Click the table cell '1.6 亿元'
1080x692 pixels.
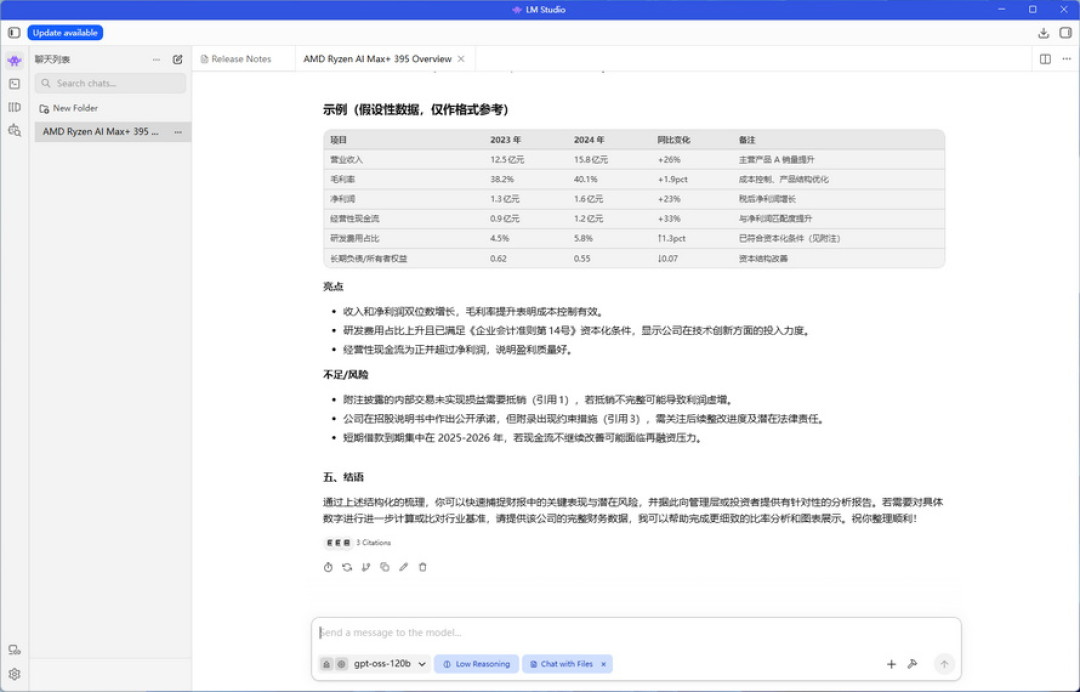click(x=588, y=199)
